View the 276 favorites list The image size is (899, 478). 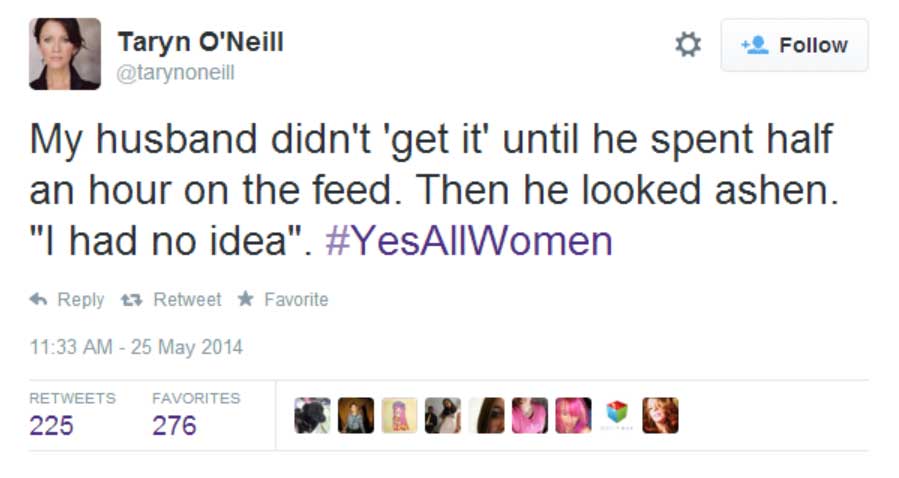pyautogui.click(x=174, y=425)
